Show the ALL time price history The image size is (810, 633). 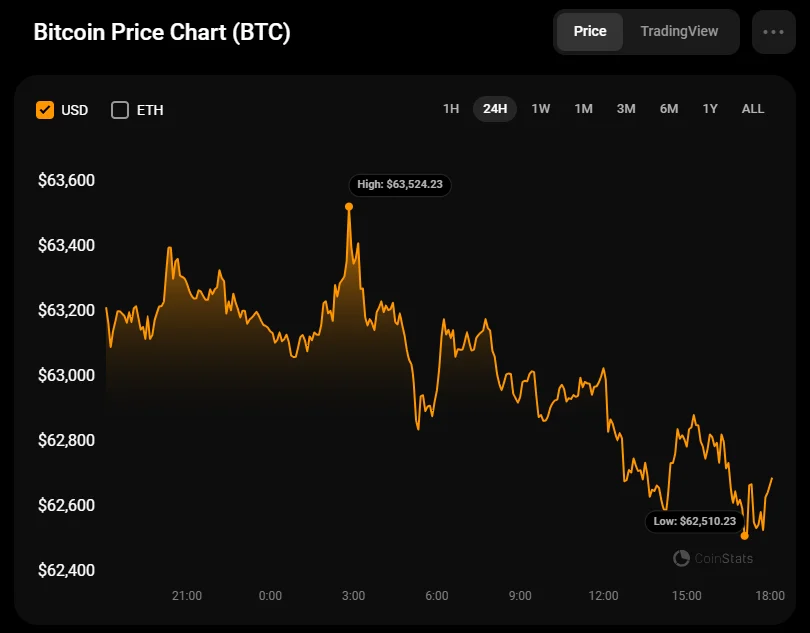pyautogui.click(x=753, y=109)
